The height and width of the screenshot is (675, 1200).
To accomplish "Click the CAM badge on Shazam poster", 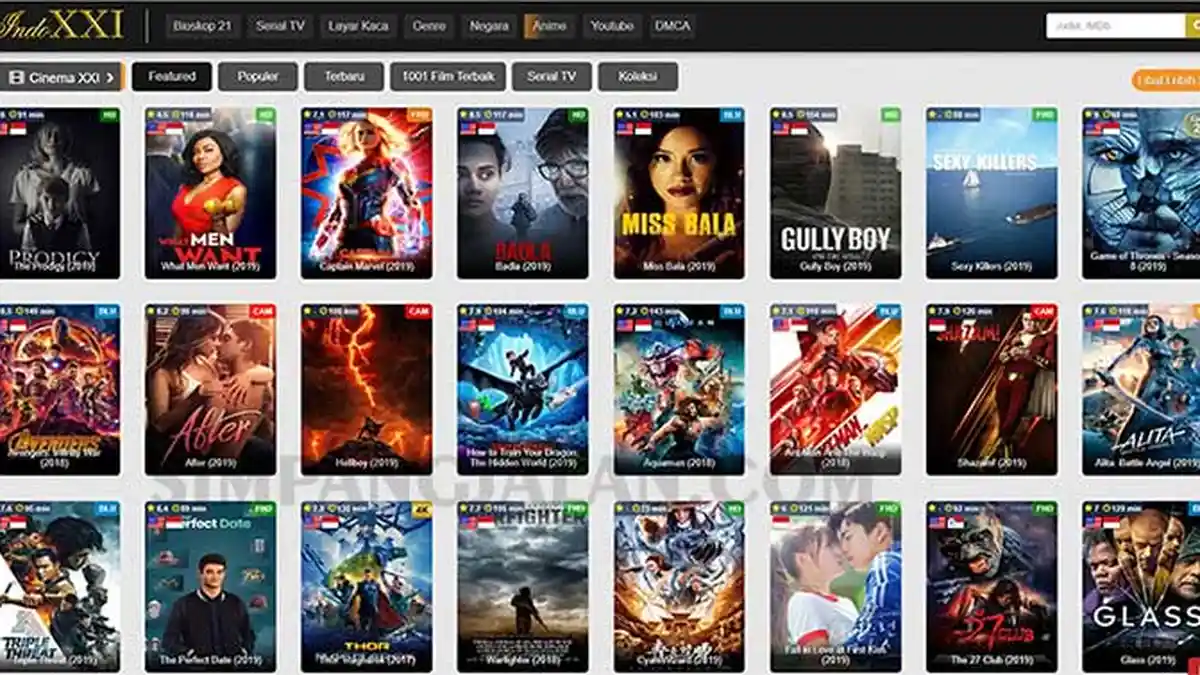I will pyautogui.click(x=1044, y=312).
